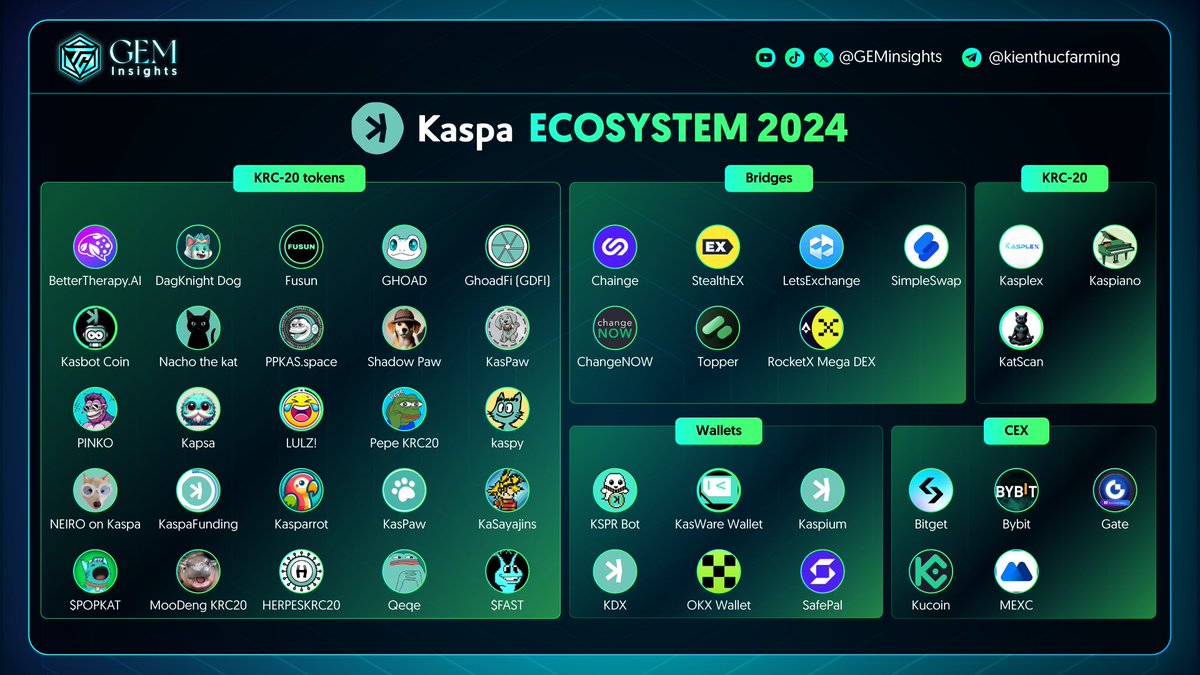This screenshot has width=1200, height=675.
Task: Open the ChangeNOW icon
Action: point(615,328)
